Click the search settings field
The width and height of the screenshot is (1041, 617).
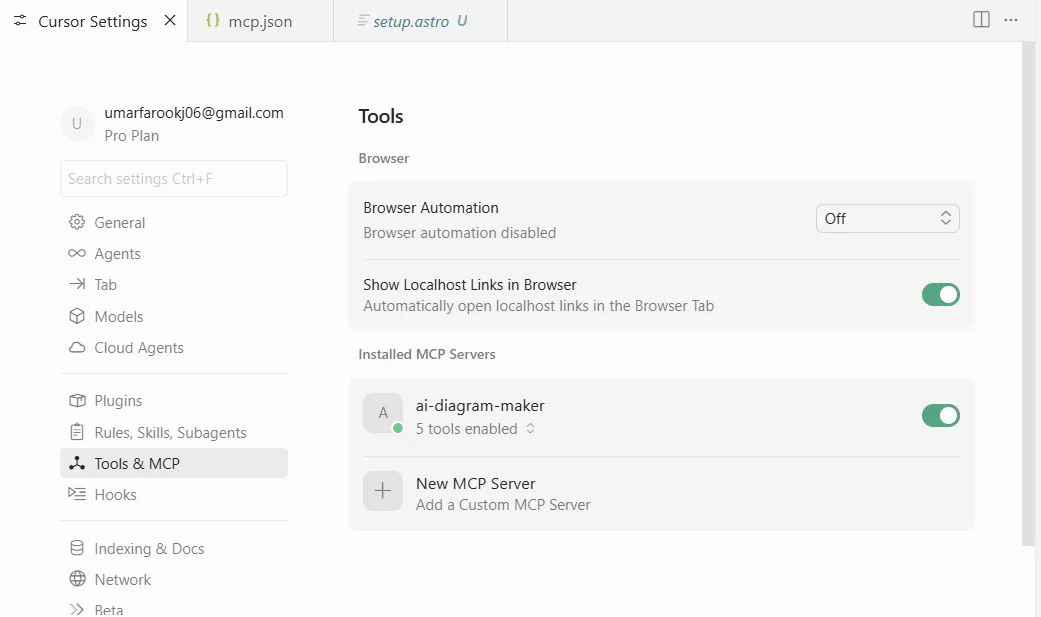click(173, 178)
